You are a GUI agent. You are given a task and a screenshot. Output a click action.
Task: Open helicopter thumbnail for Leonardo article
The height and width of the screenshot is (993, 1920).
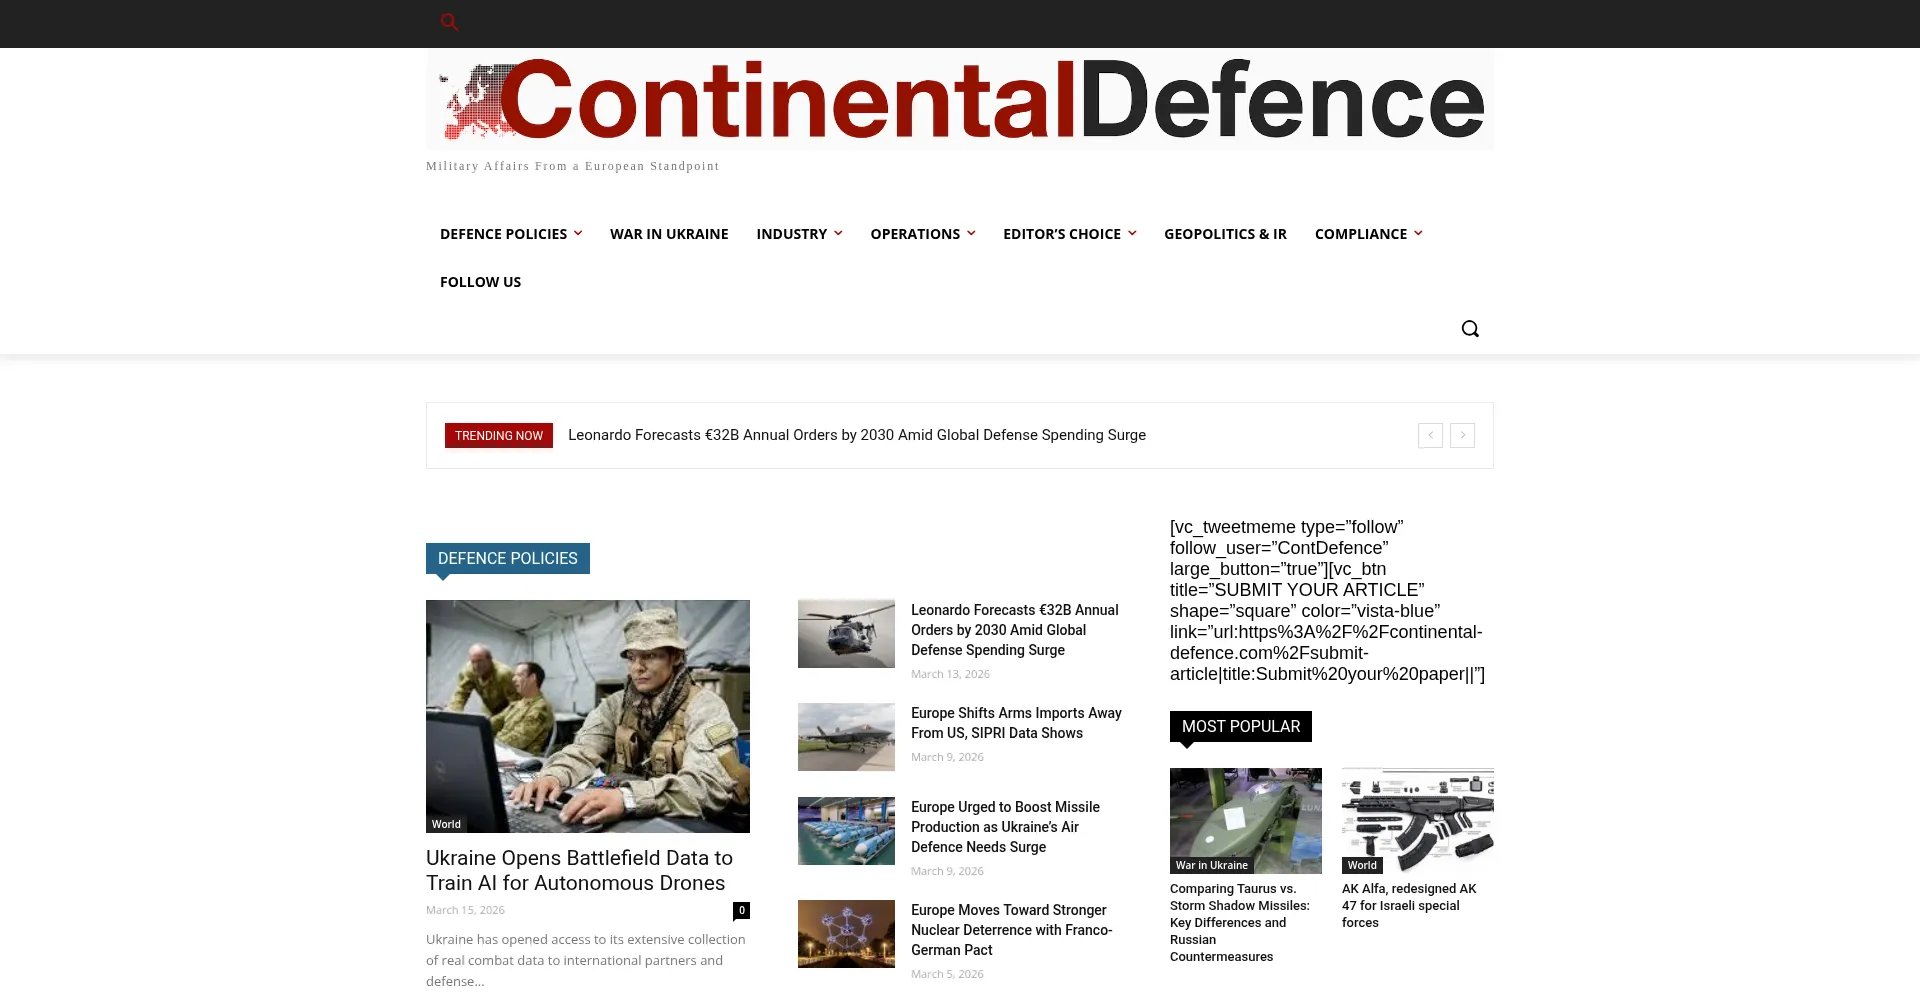pyautogui.click(x=846, y=634)
